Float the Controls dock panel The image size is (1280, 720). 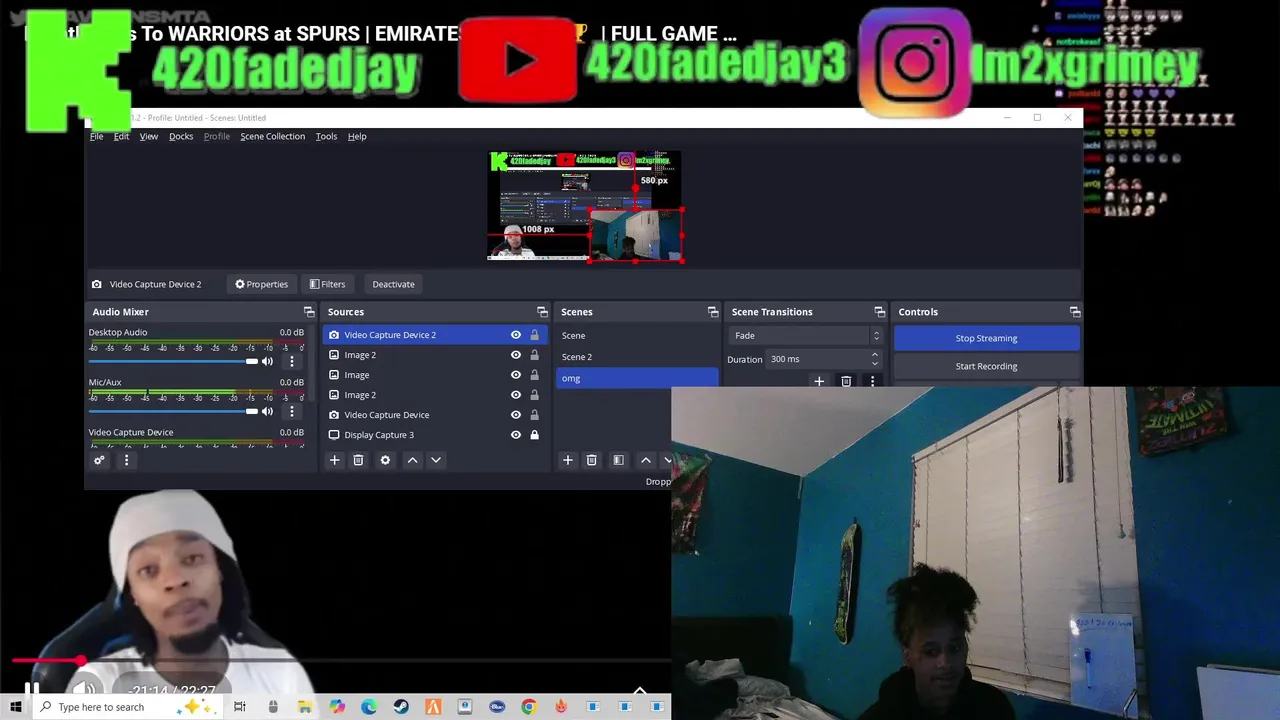[x=1074, y=312]
